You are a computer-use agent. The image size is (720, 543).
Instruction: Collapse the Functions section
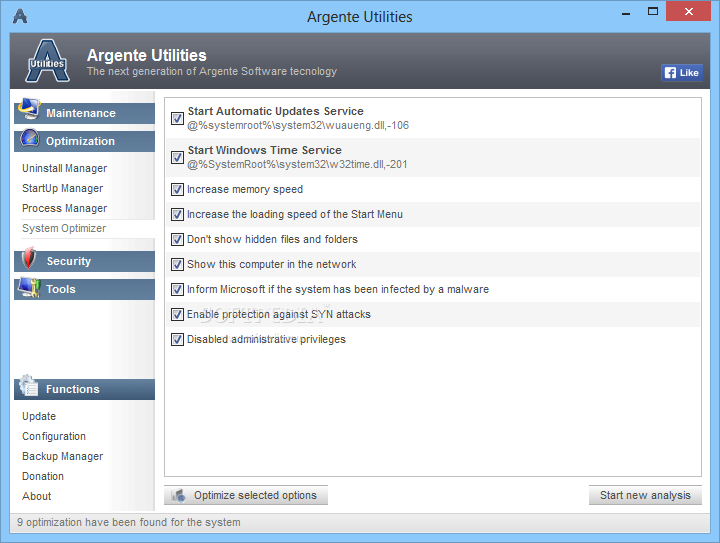[x=84, y=389]
